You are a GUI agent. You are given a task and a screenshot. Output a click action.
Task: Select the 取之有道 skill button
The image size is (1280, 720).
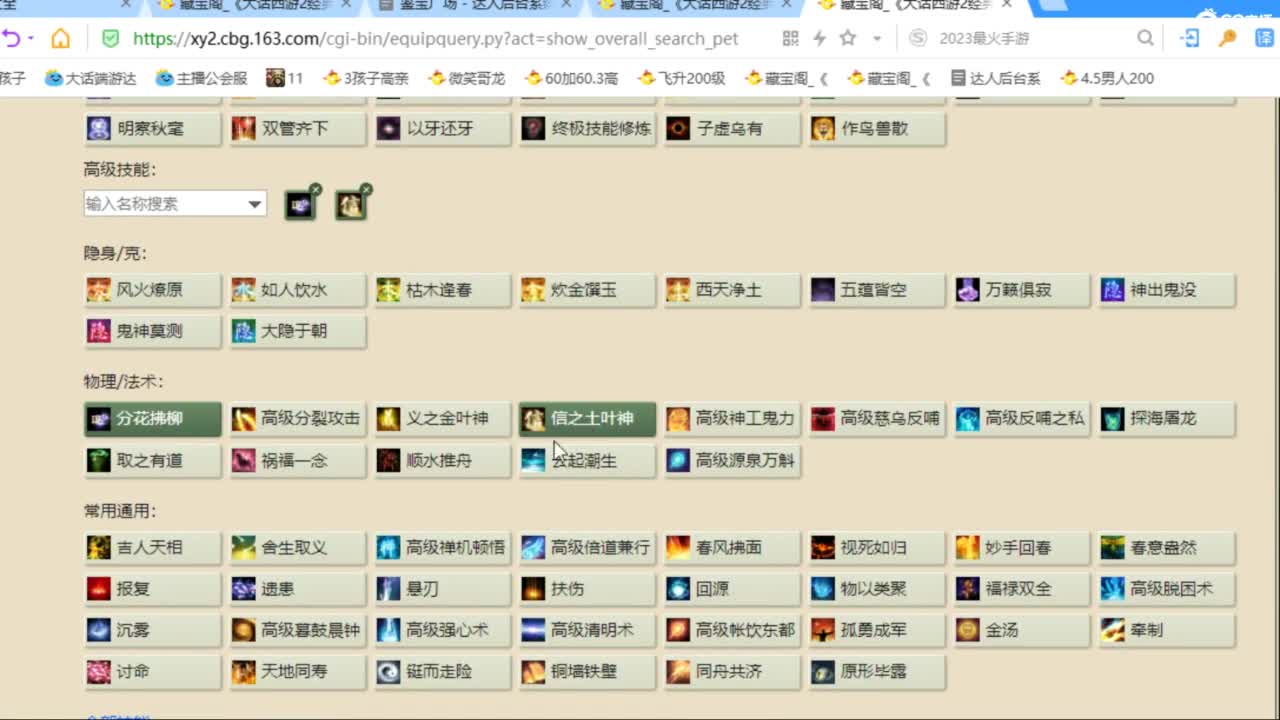click(x=152, y=461)
